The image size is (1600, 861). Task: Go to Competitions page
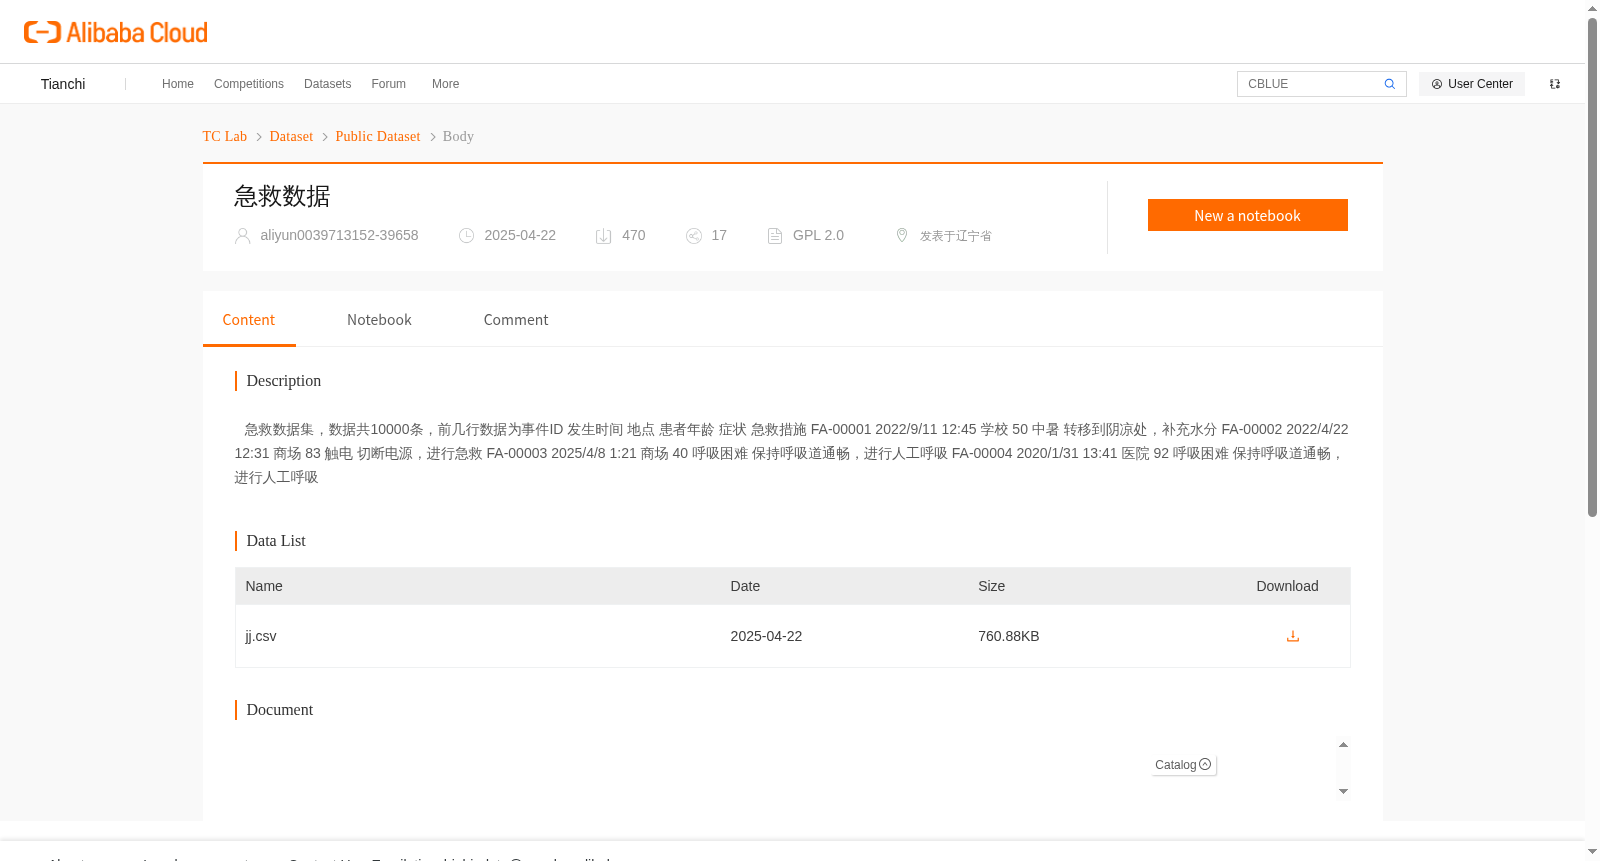click(x=249, y=84)
